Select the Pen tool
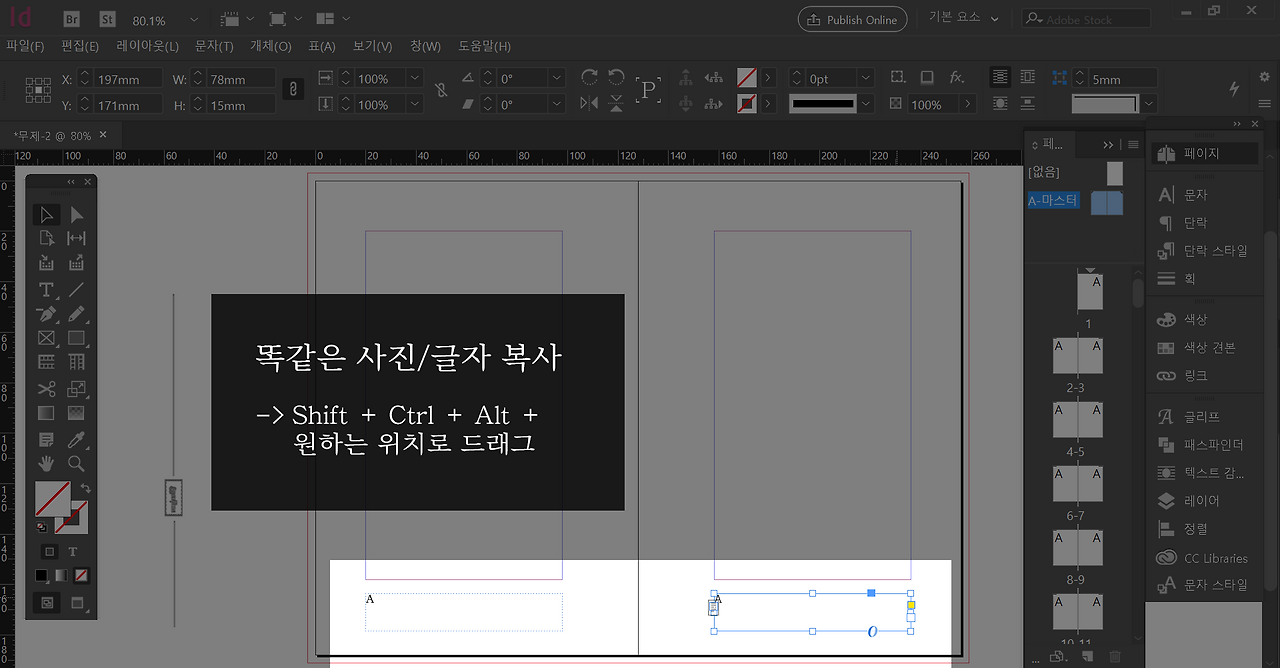 point(46,314)
